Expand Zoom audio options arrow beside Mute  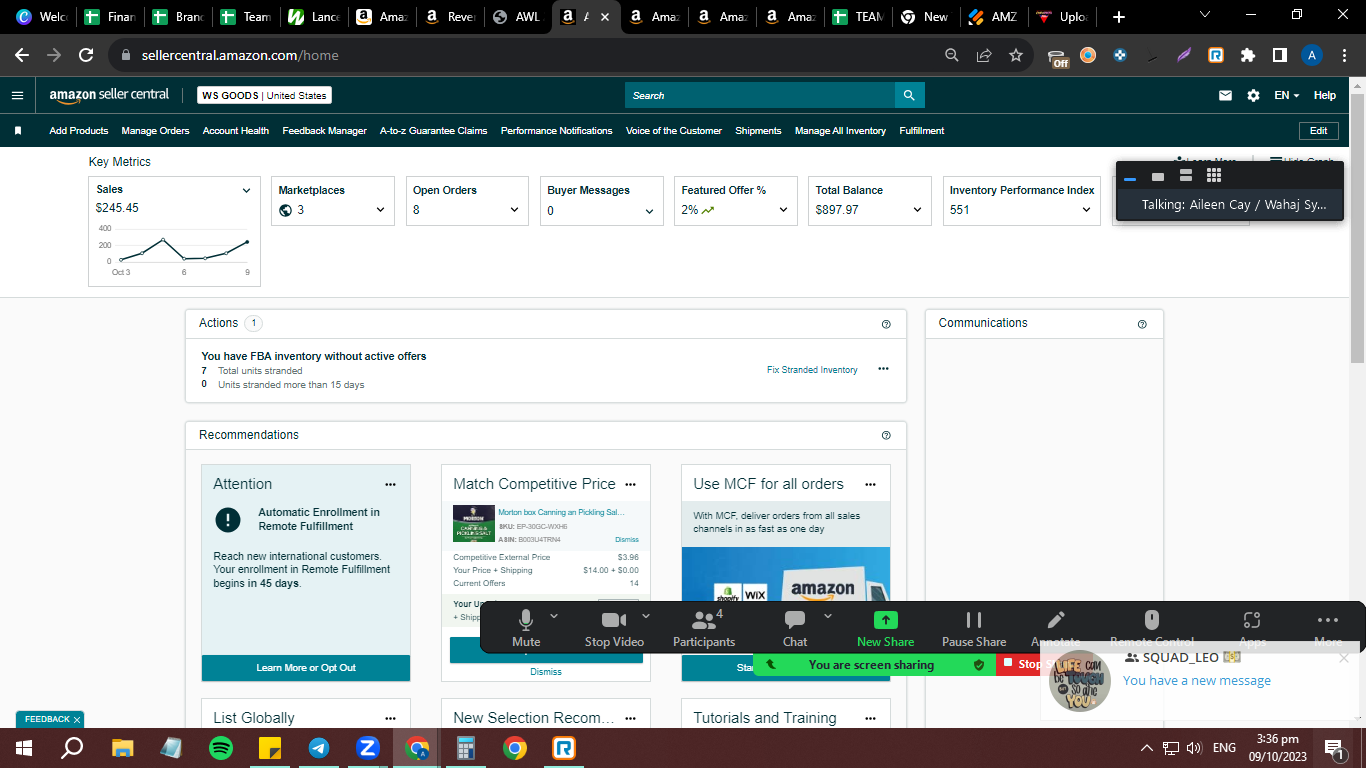pyautogui.click(x=554, y=616)
